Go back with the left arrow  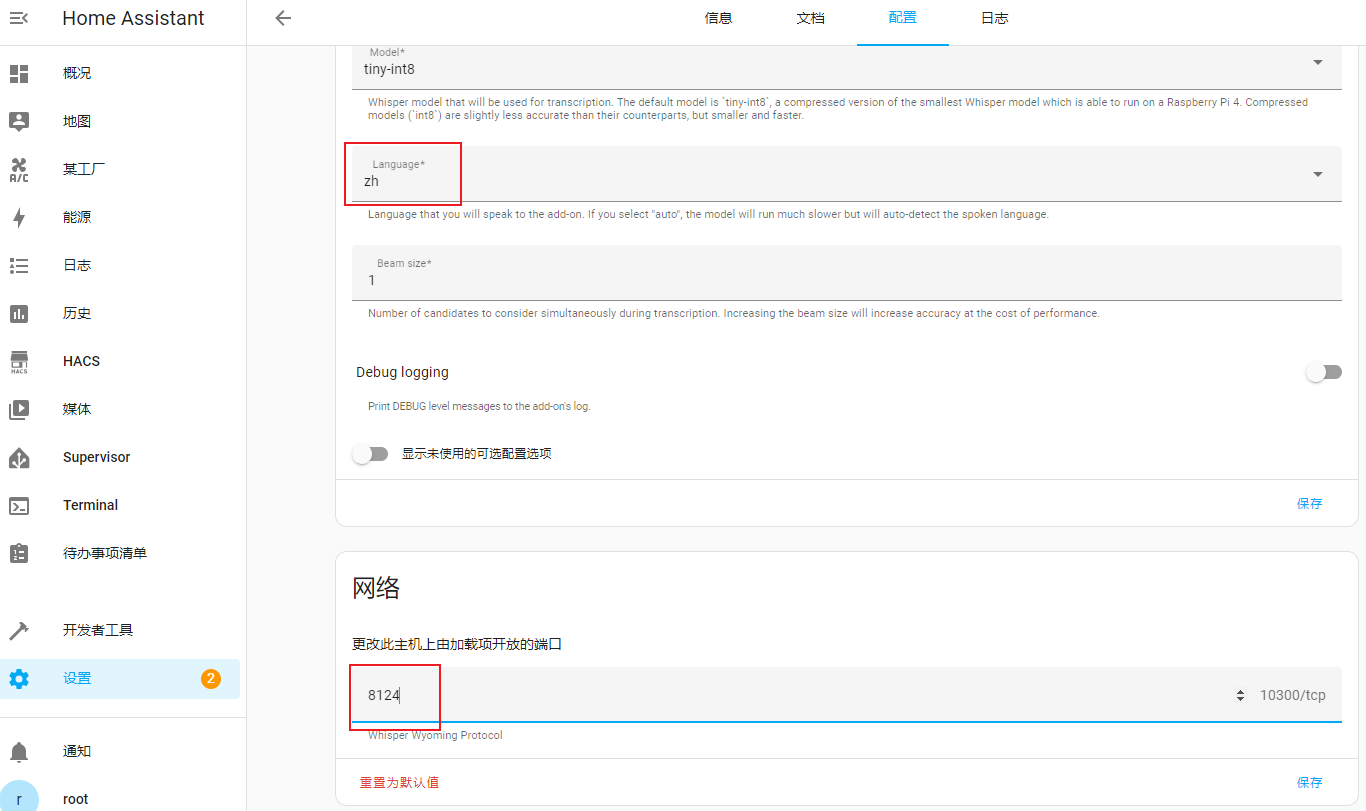[283, 18]
